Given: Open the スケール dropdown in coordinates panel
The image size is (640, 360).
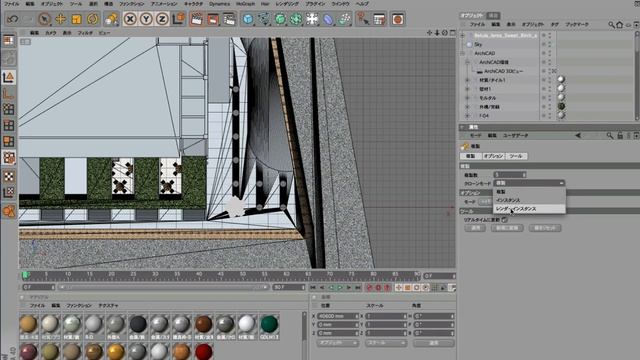Looking at the screenshot, I should tap(386, 343).
